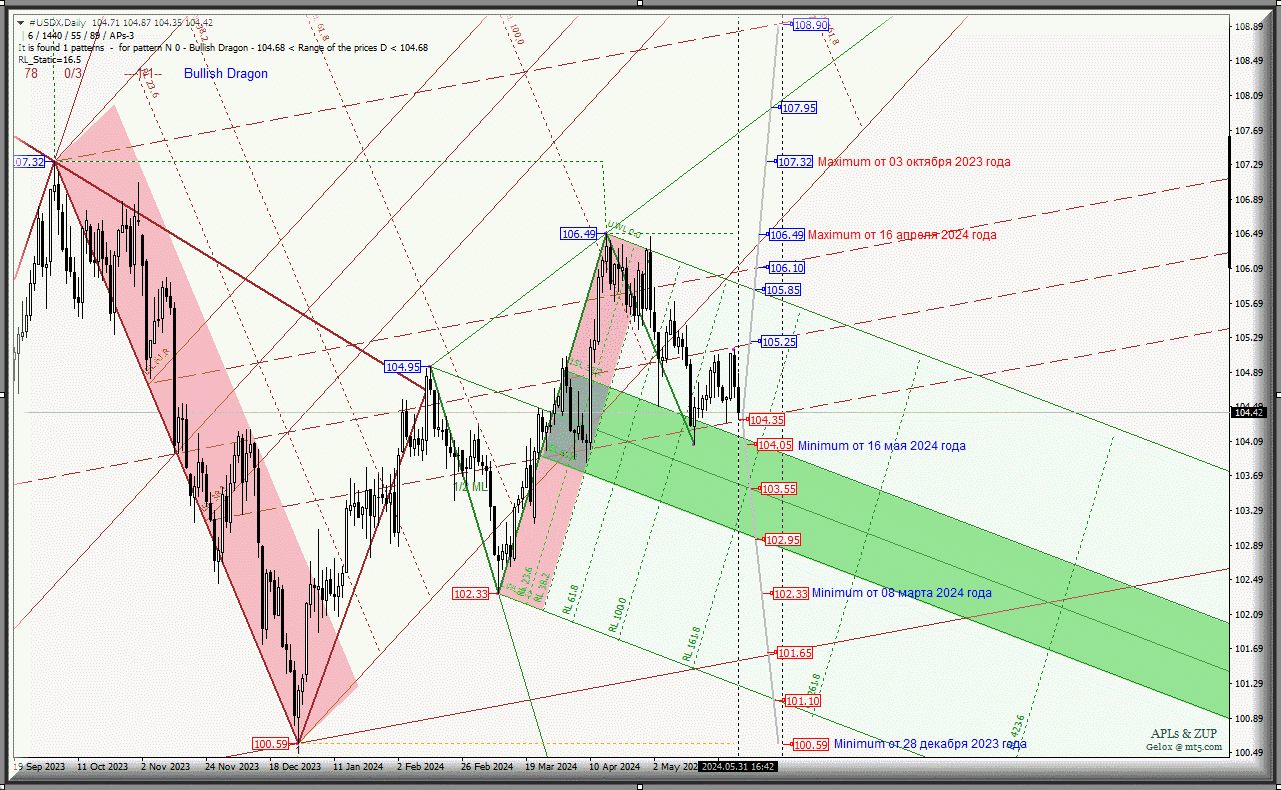Click the 104.35 red price label
Viewport: 1281px width, 790px height.
tap(766, 420)
